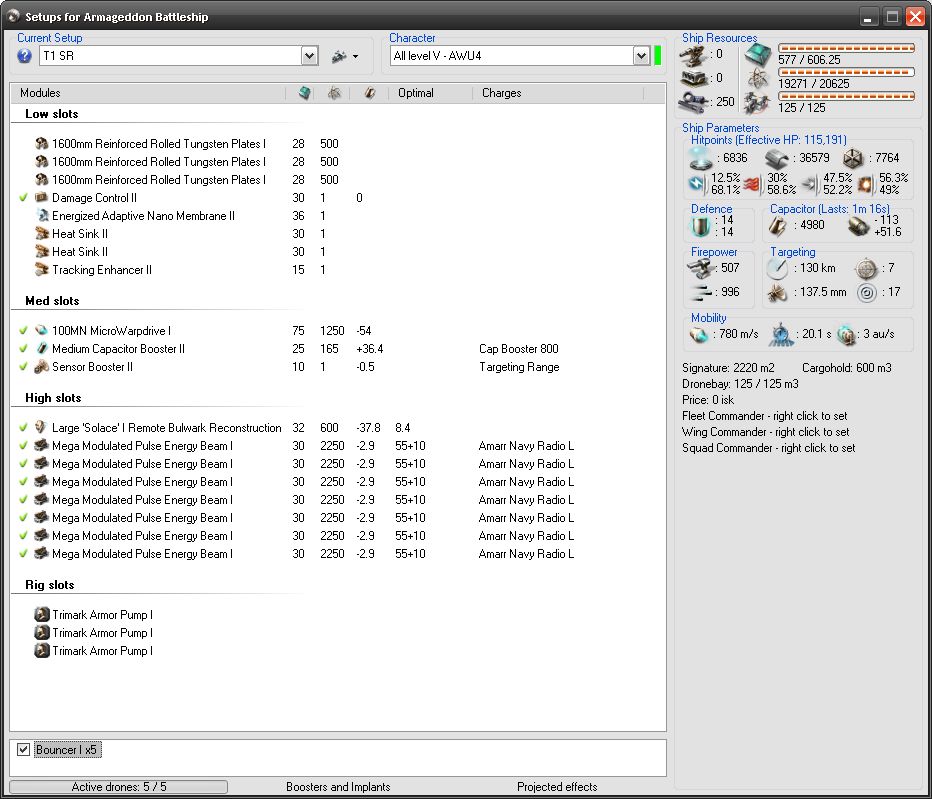The height and width of the screenshot is (799, 932).
Task: Click the Charges column header
Action: tap(502, 93)
